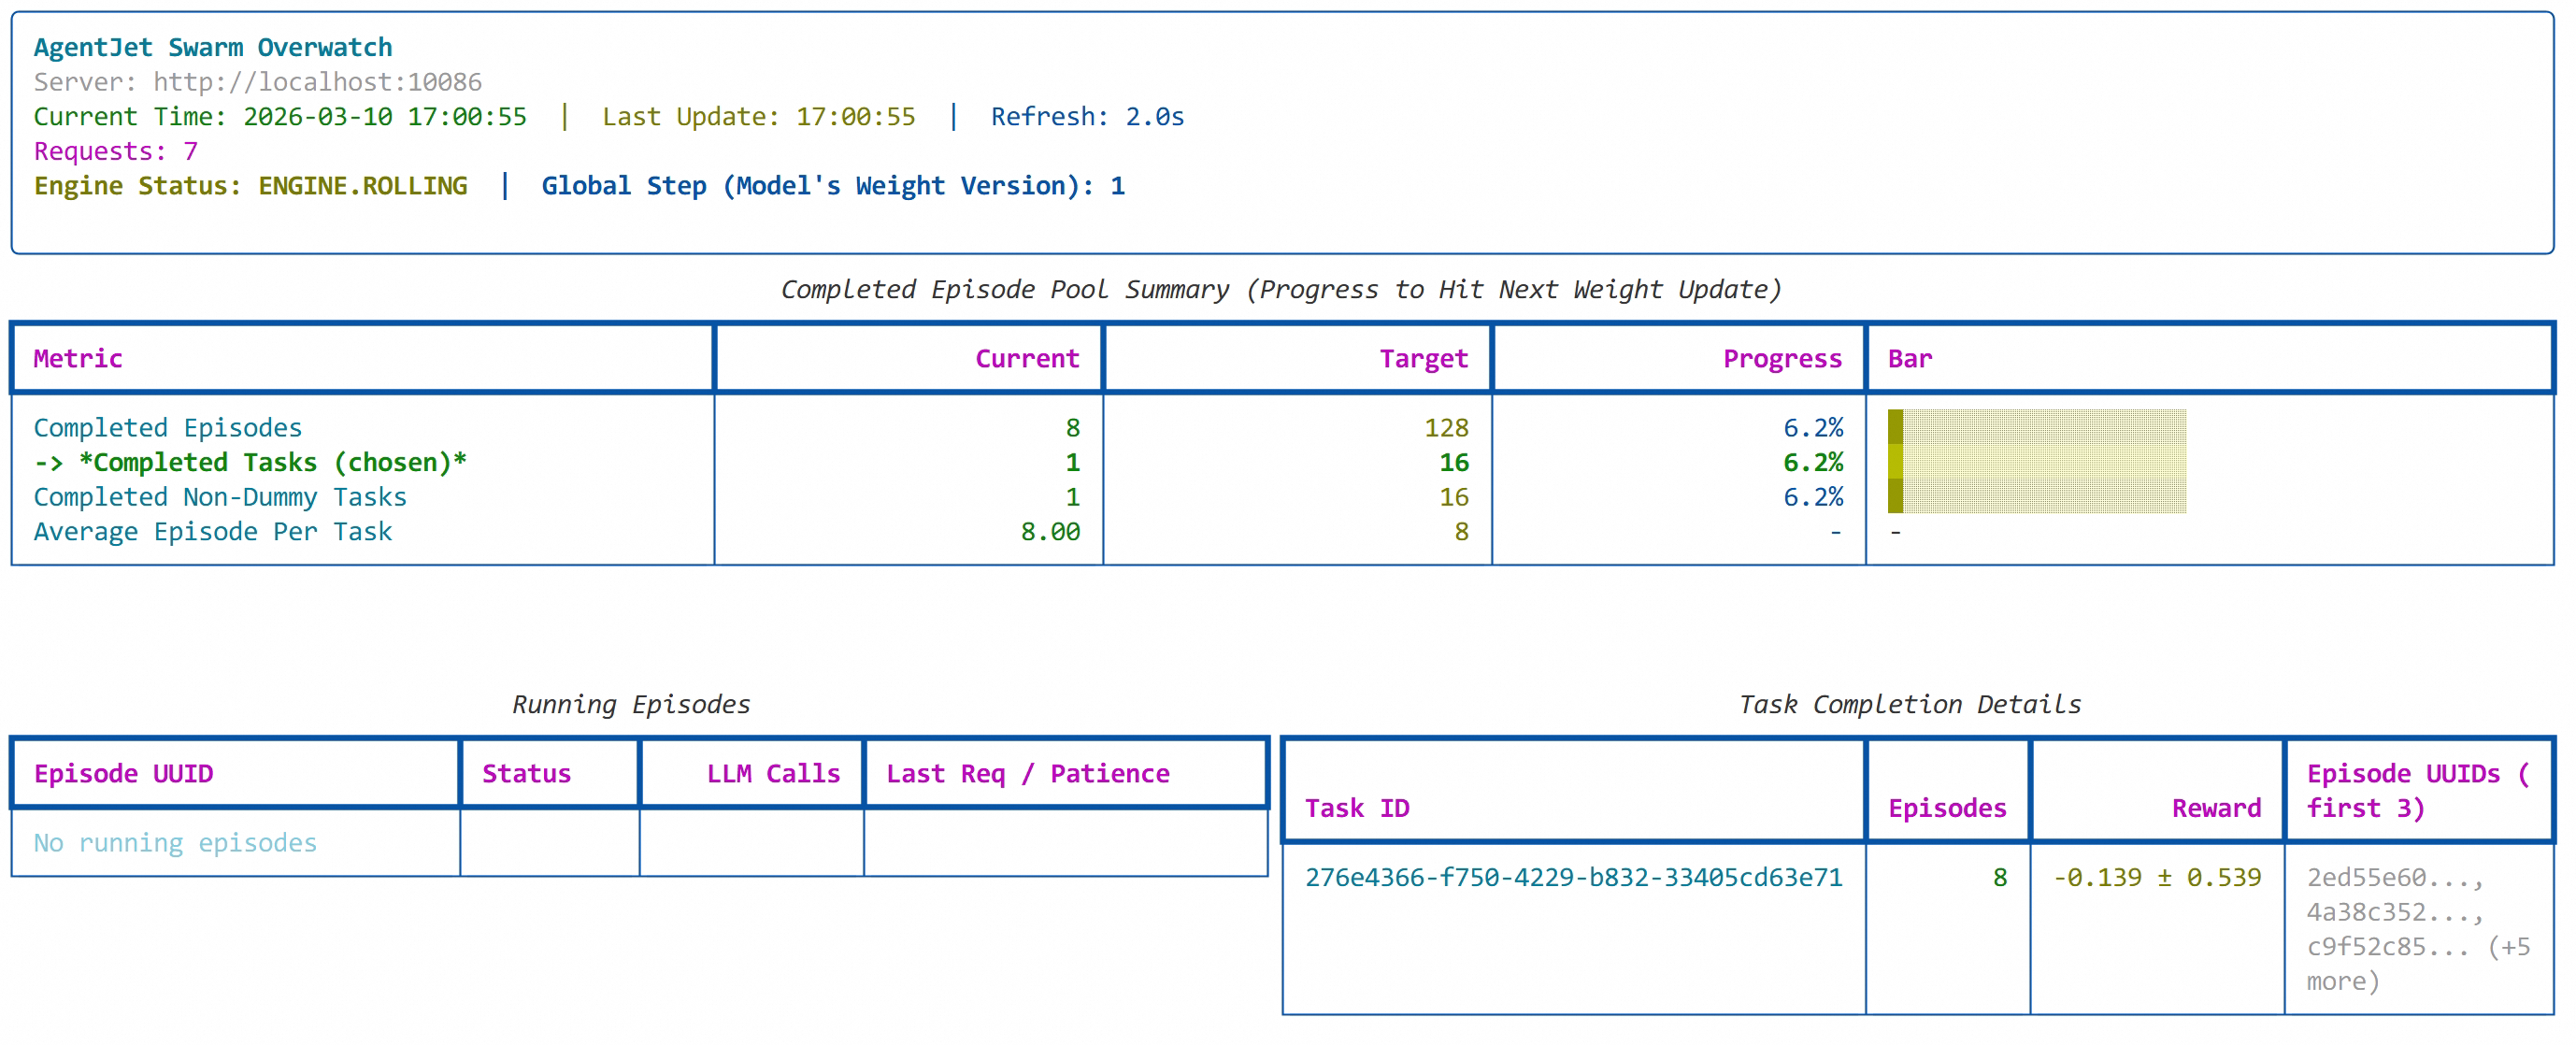Click the Reward value -0.139 ± 0.539

coord(2156,877)
